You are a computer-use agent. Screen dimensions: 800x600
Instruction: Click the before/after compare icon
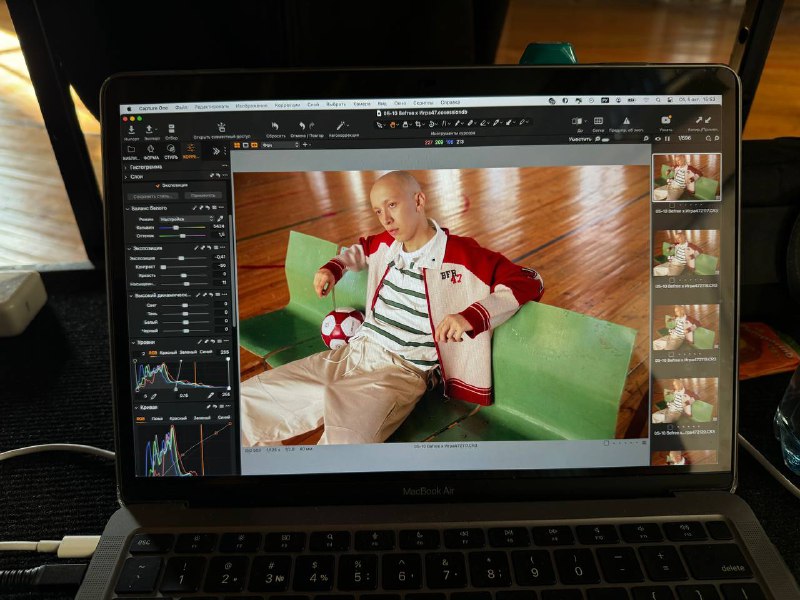click(x=577, y=121)
